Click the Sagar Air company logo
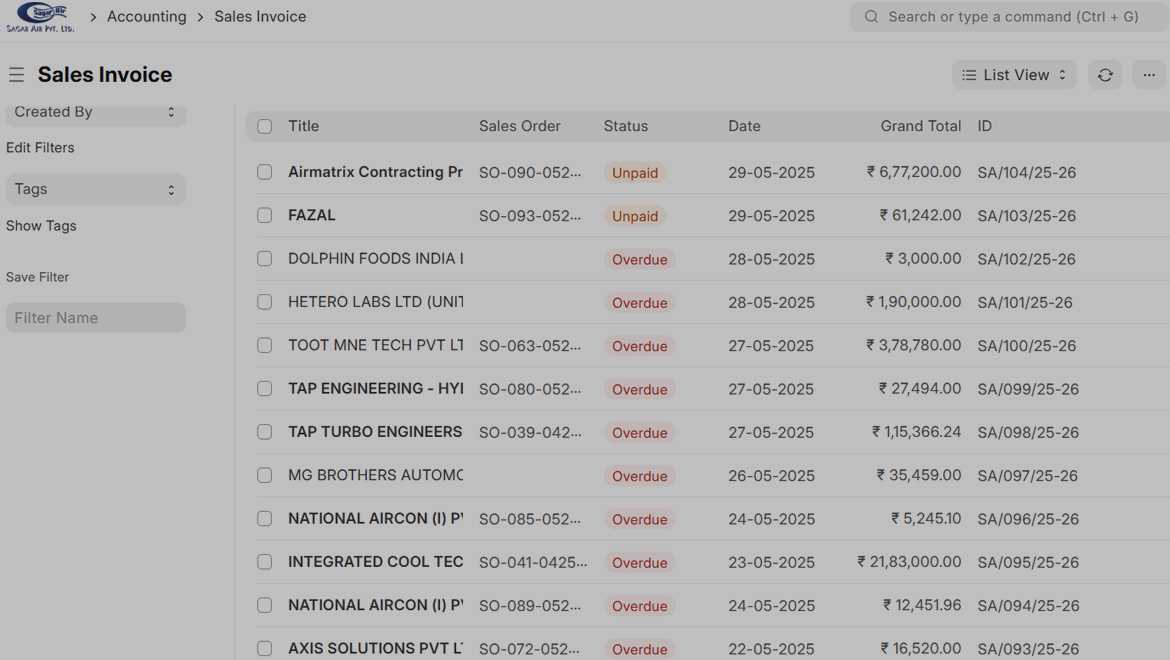The image size is (1170, 660). [x=40, y=17]
